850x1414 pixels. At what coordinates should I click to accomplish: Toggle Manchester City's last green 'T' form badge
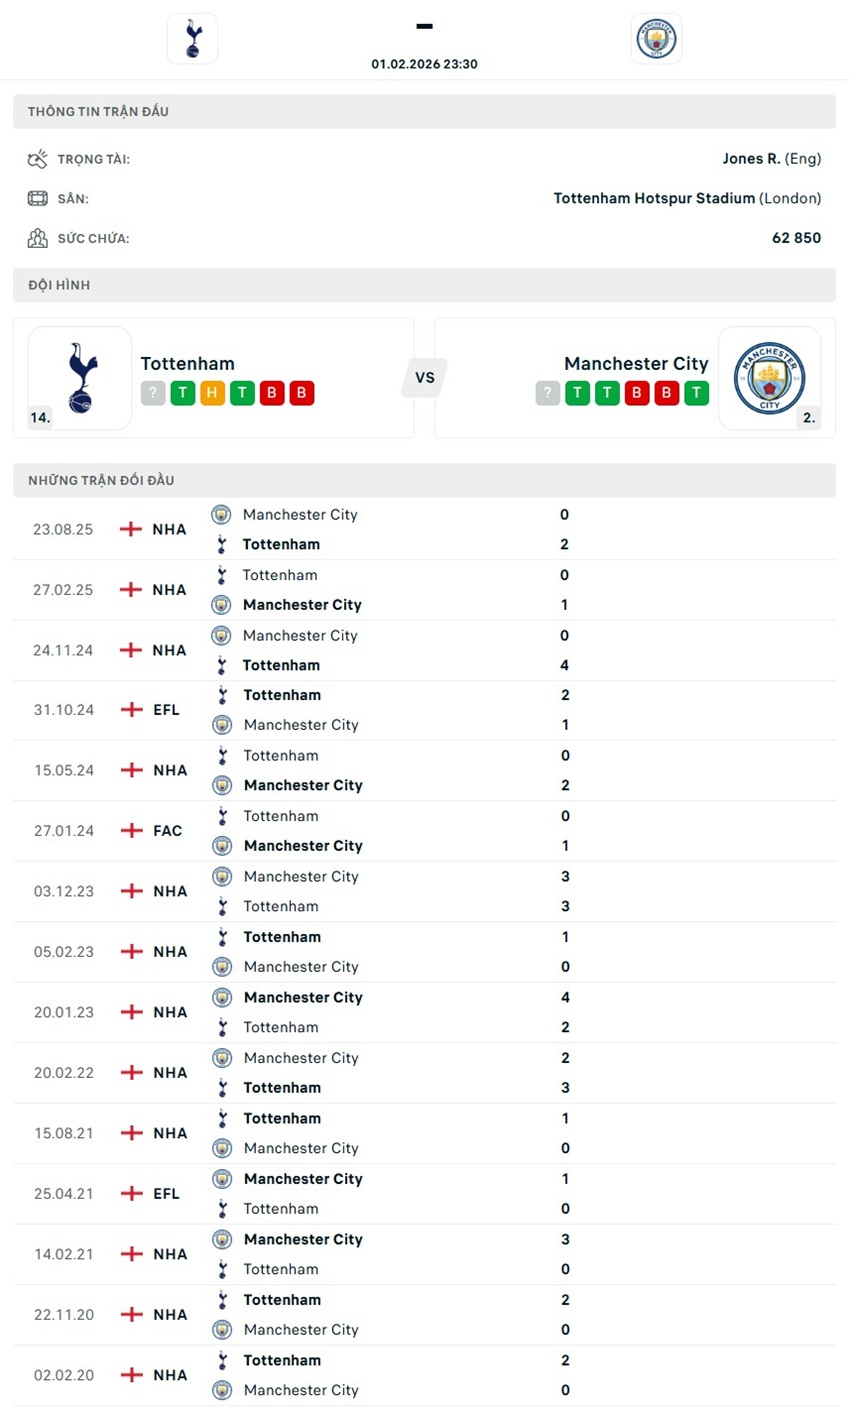[x=696, y=393]
